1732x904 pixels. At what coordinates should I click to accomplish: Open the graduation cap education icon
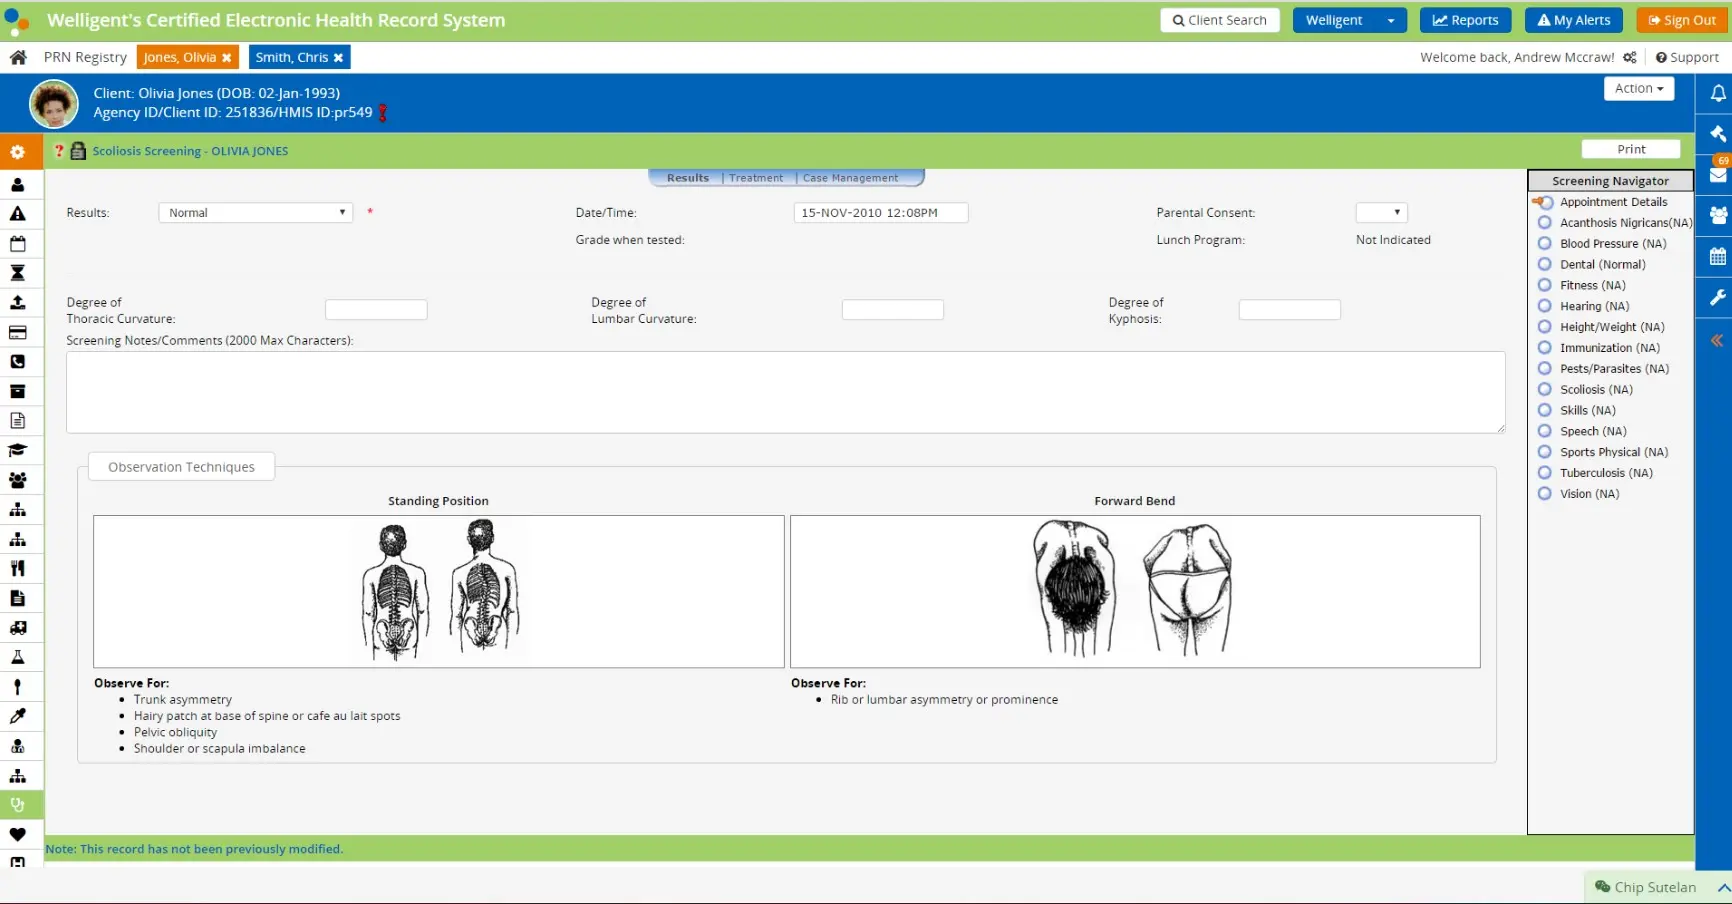[x=18, y=450]
